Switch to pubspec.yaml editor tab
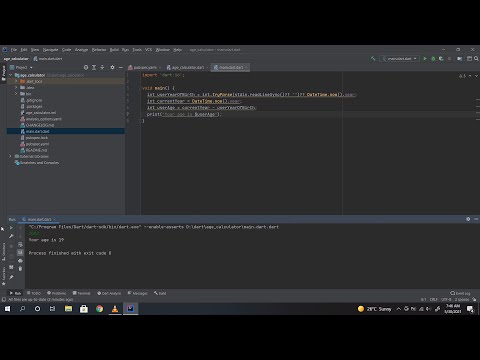The image size is (480, 360). point(144,67)
